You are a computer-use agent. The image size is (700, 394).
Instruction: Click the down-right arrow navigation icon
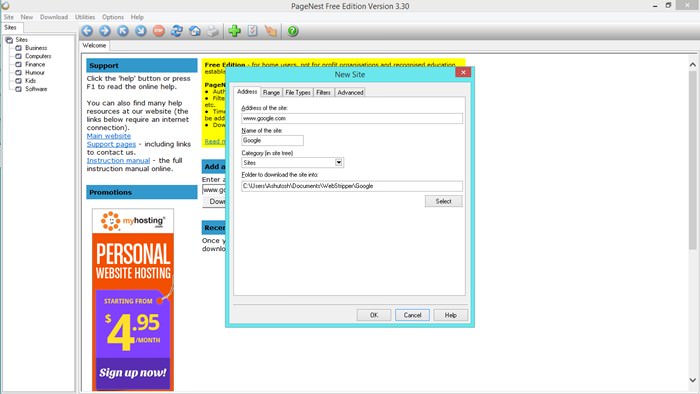tap(141, 31)
